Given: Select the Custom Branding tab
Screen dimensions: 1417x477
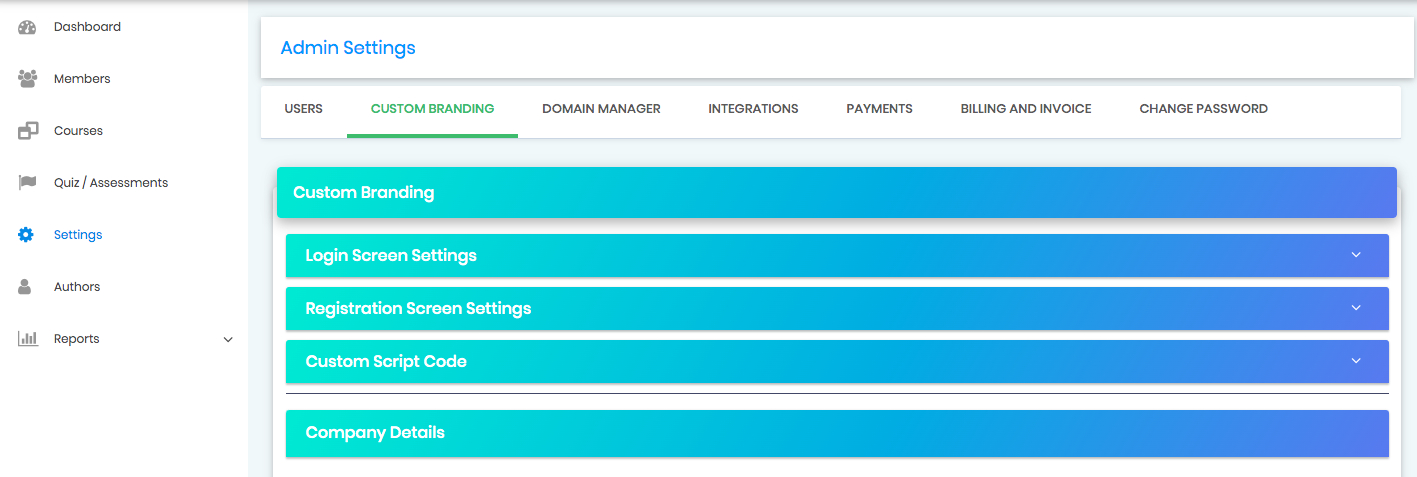Looking at the screenshot, I should point(432,109).
